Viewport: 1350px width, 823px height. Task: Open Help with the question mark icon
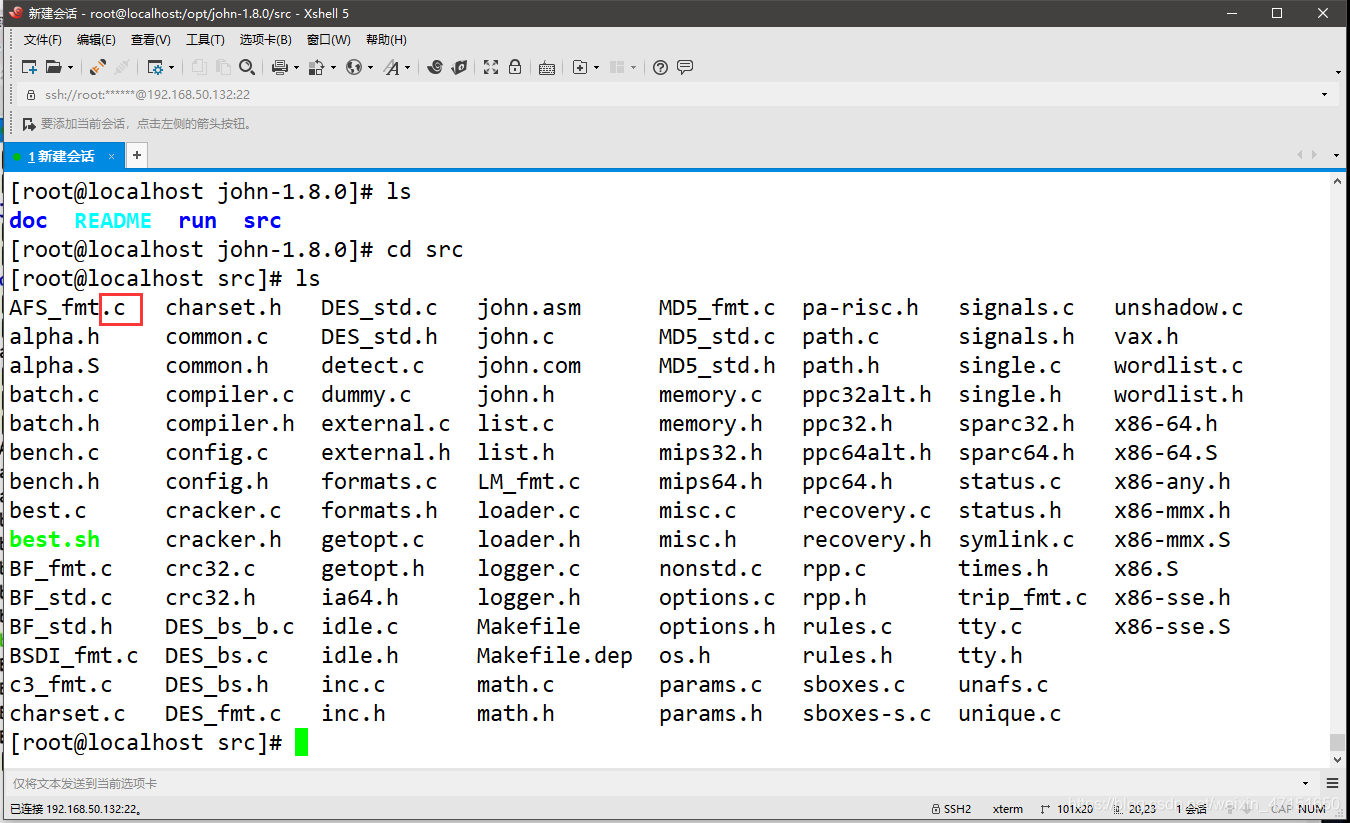tap(660, 67)
